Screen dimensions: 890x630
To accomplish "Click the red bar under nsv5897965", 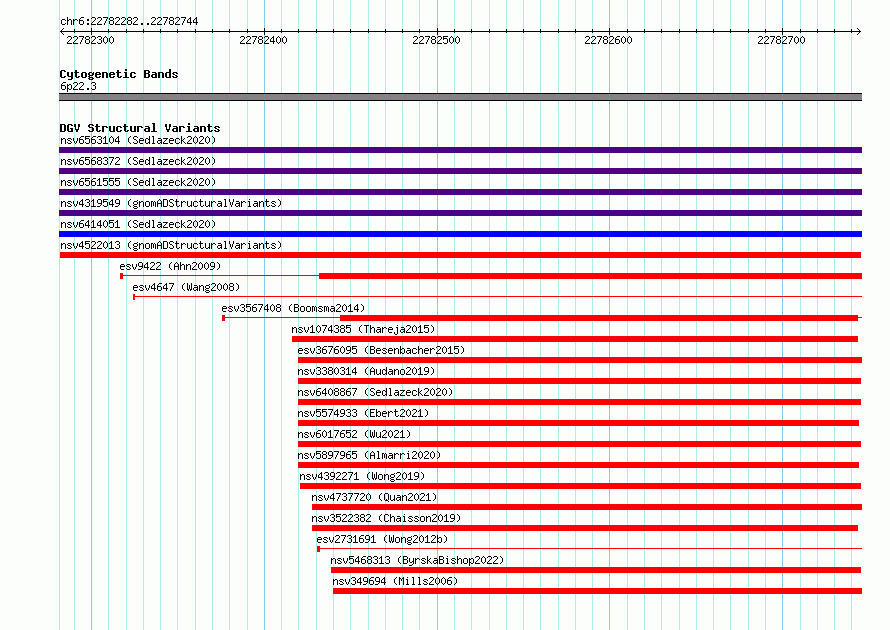I will pos(578,465).
